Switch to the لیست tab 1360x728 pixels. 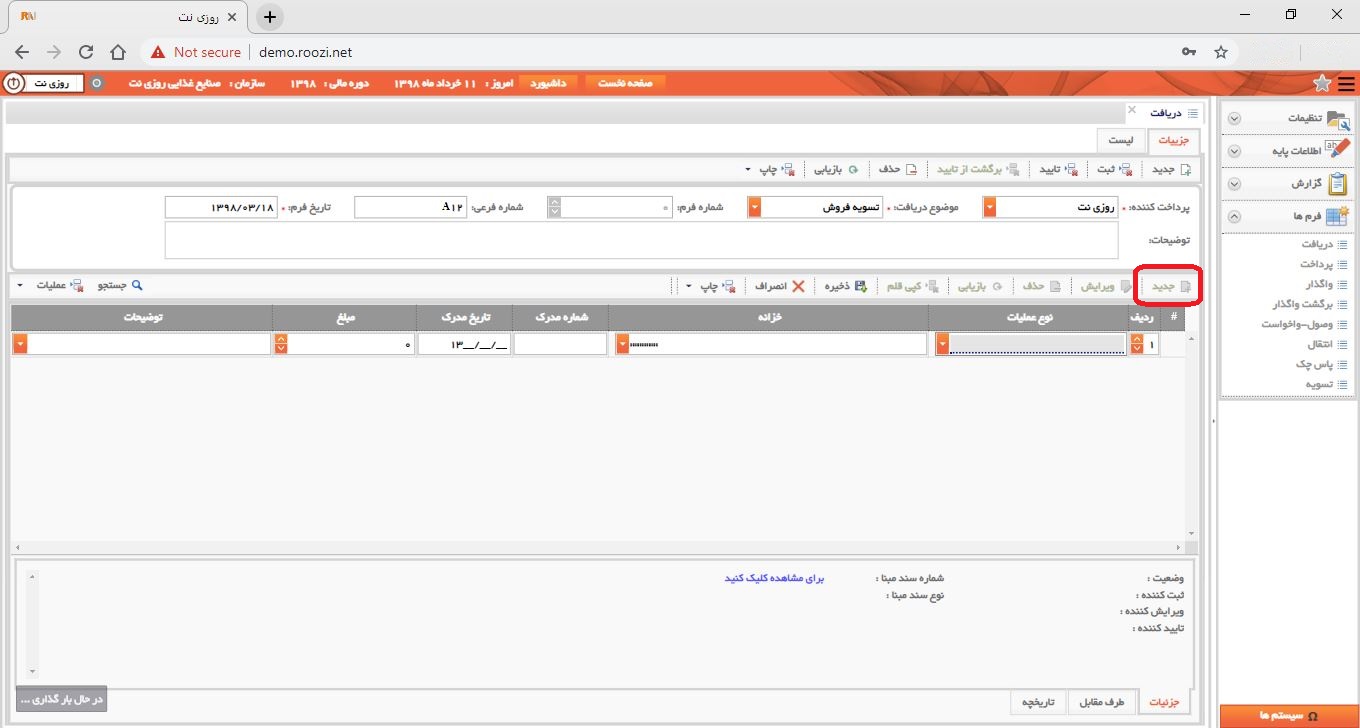1121,141
